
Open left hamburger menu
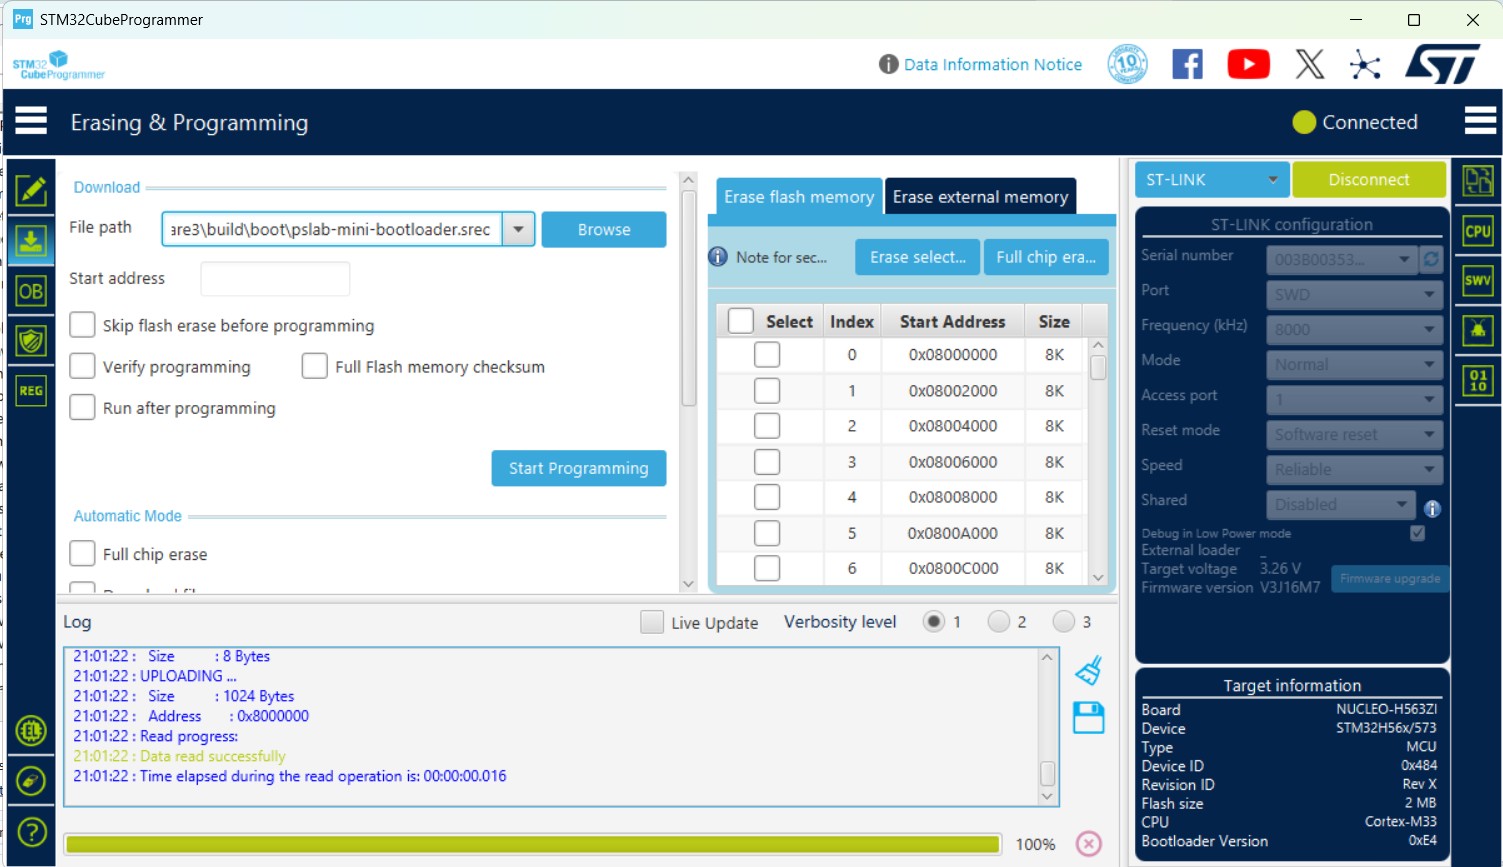pyautogui.click(x=31, y=121)
